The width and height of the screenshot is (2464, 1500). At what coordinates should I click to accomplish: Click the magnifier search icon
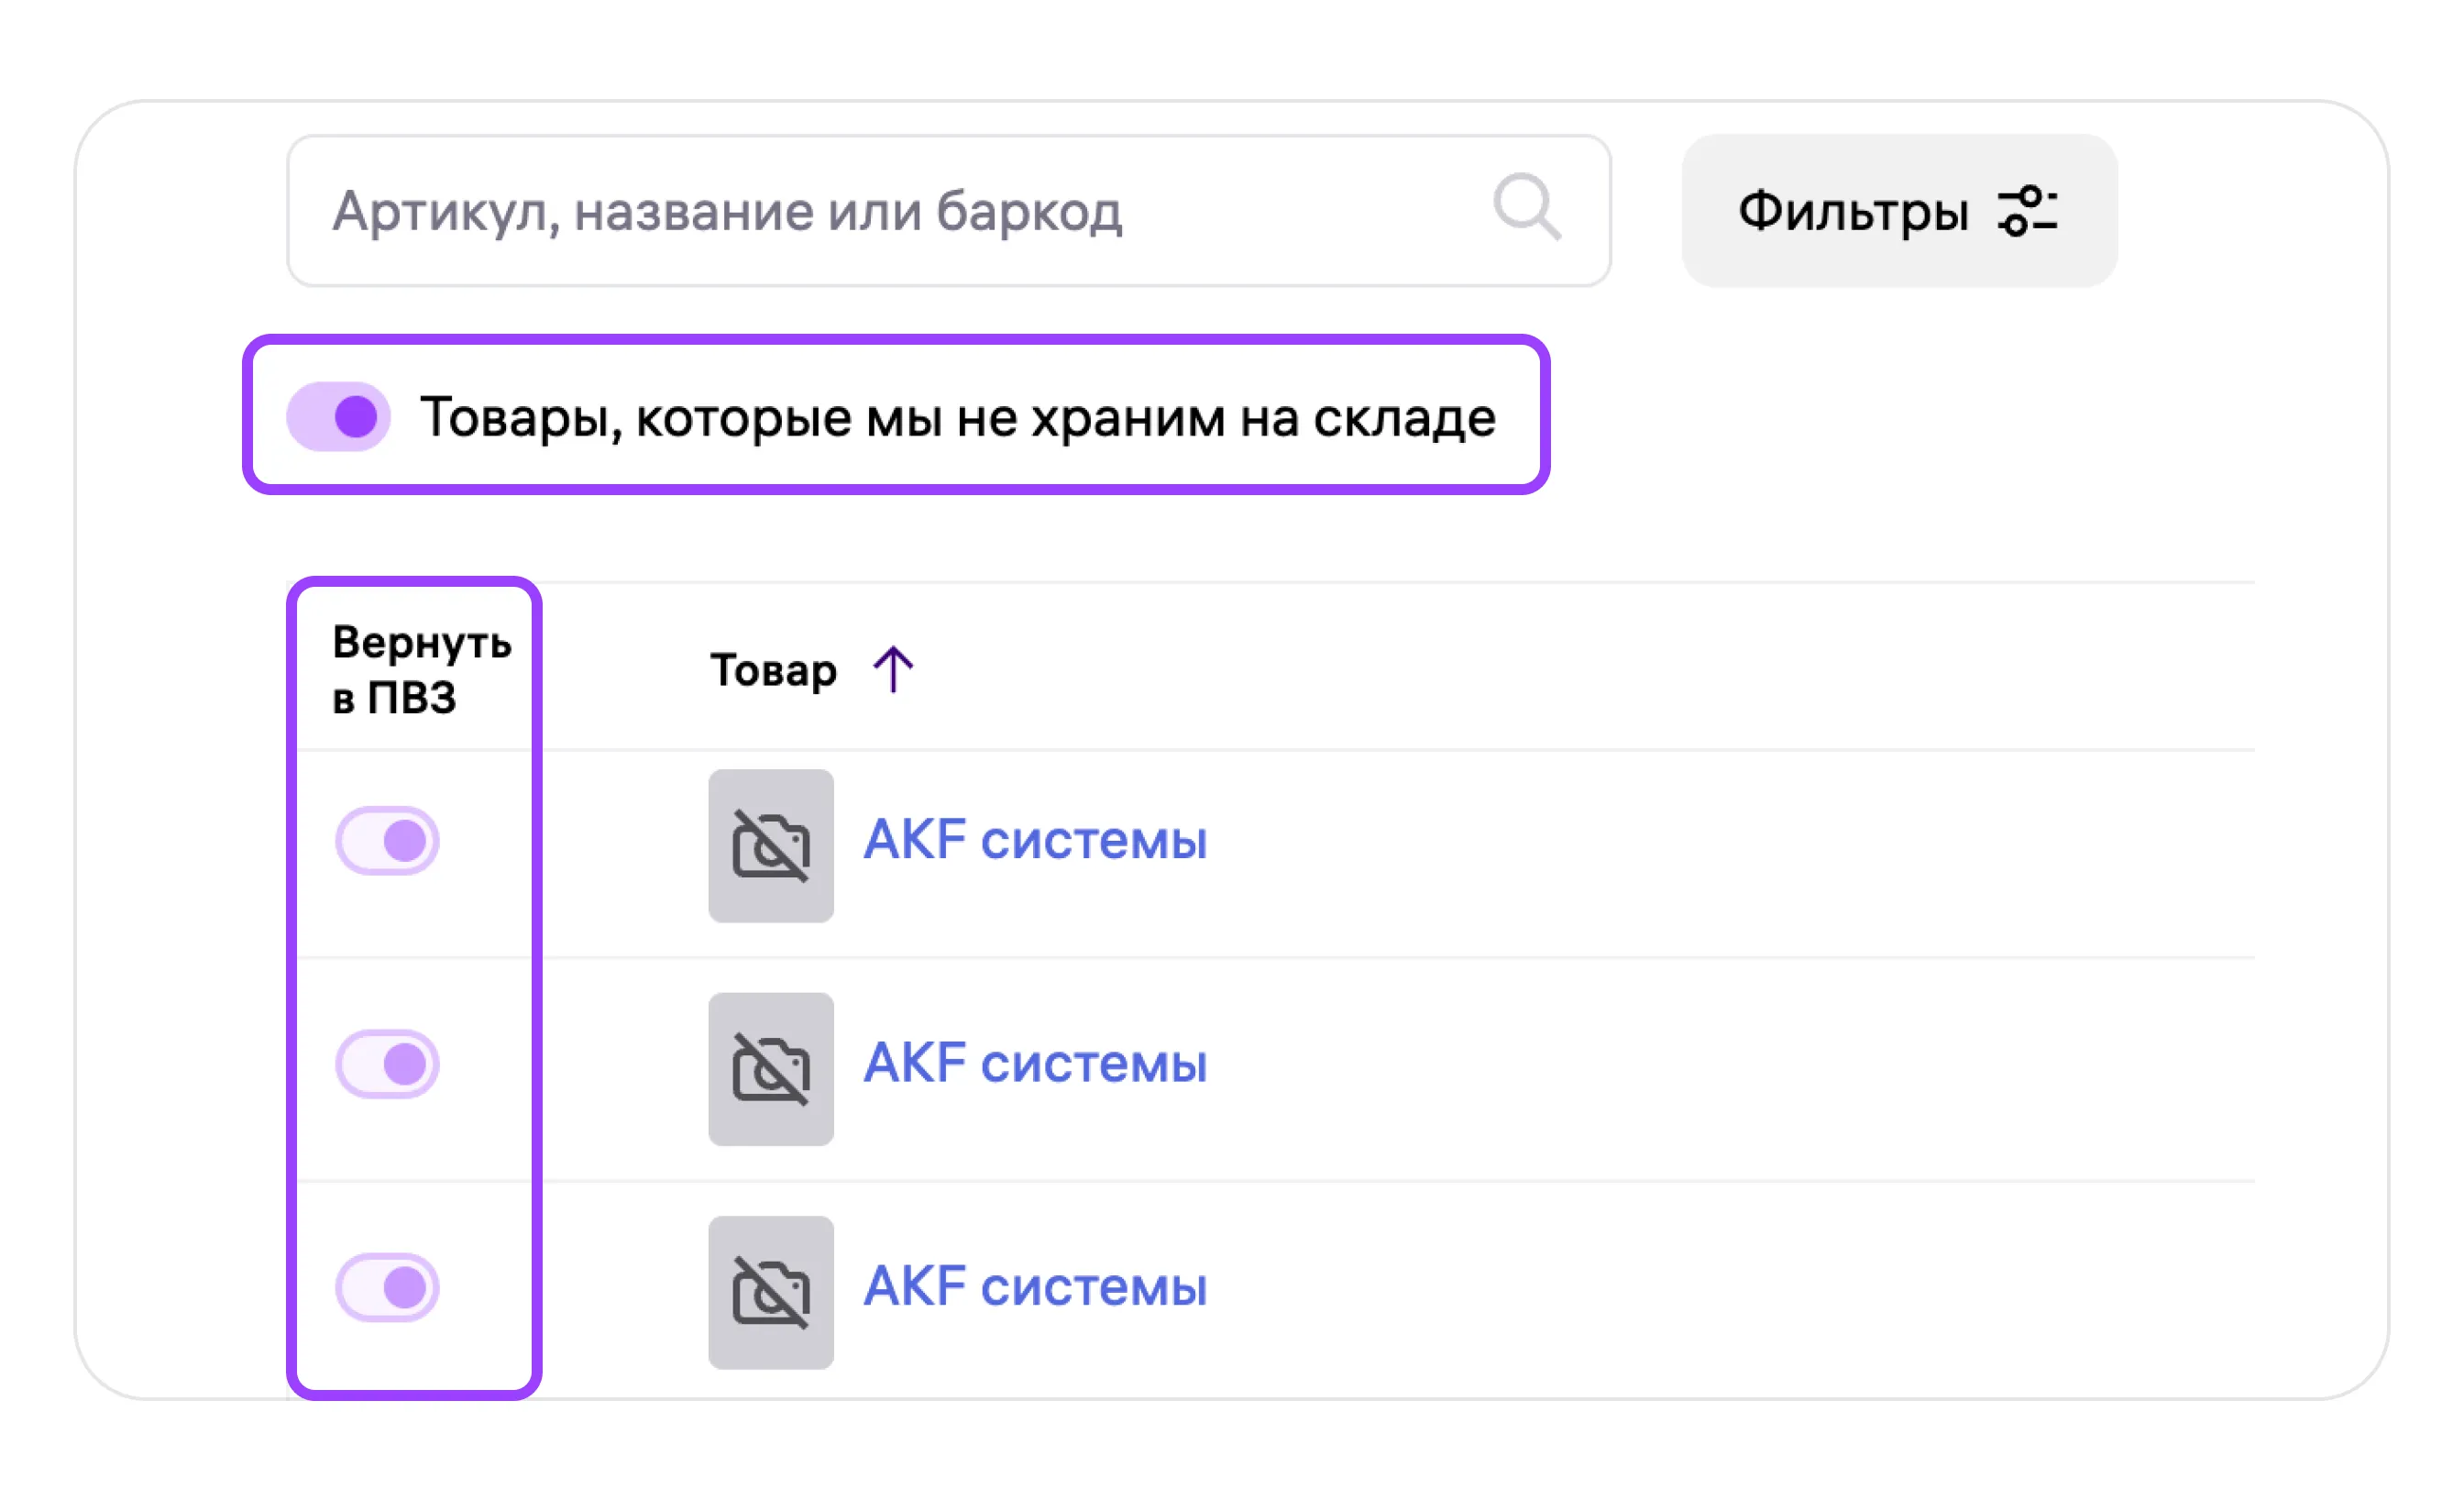pyautogui.click(x=1526, y=208)
